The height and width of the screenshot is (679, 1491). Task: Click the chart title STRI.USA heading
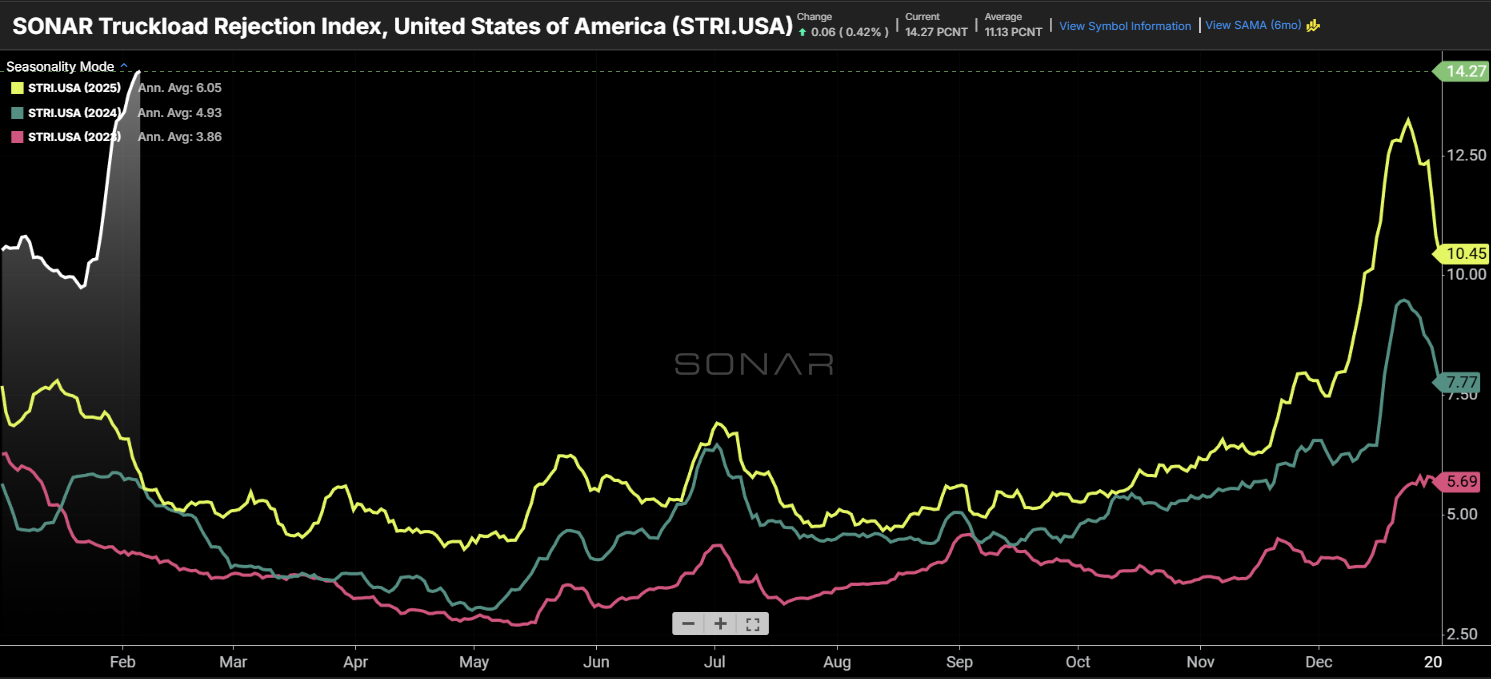402,25
